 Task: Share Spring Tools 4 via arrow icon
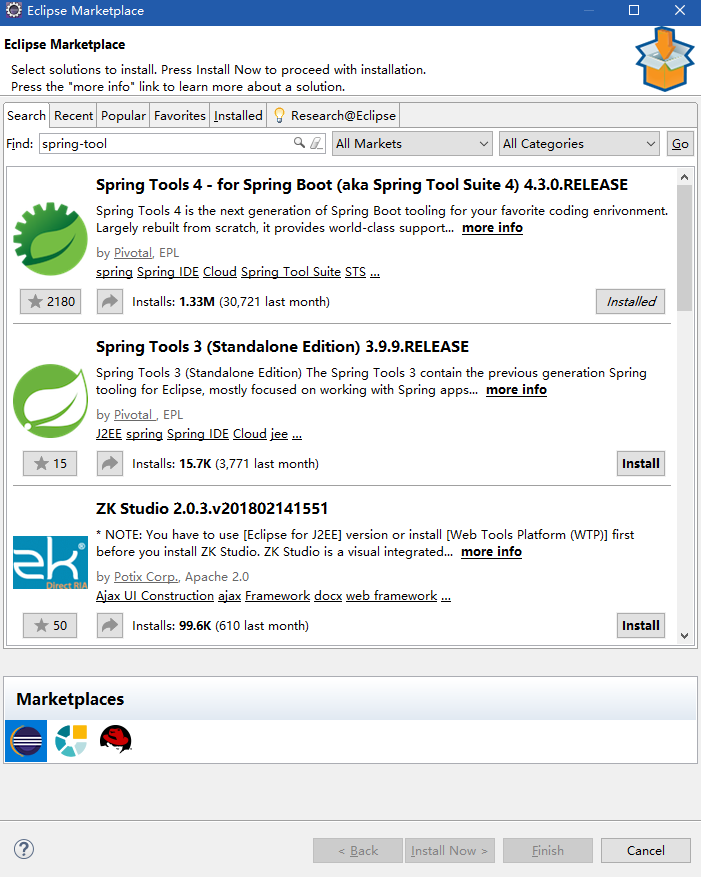pyautogui.click(x=110, y=302)
